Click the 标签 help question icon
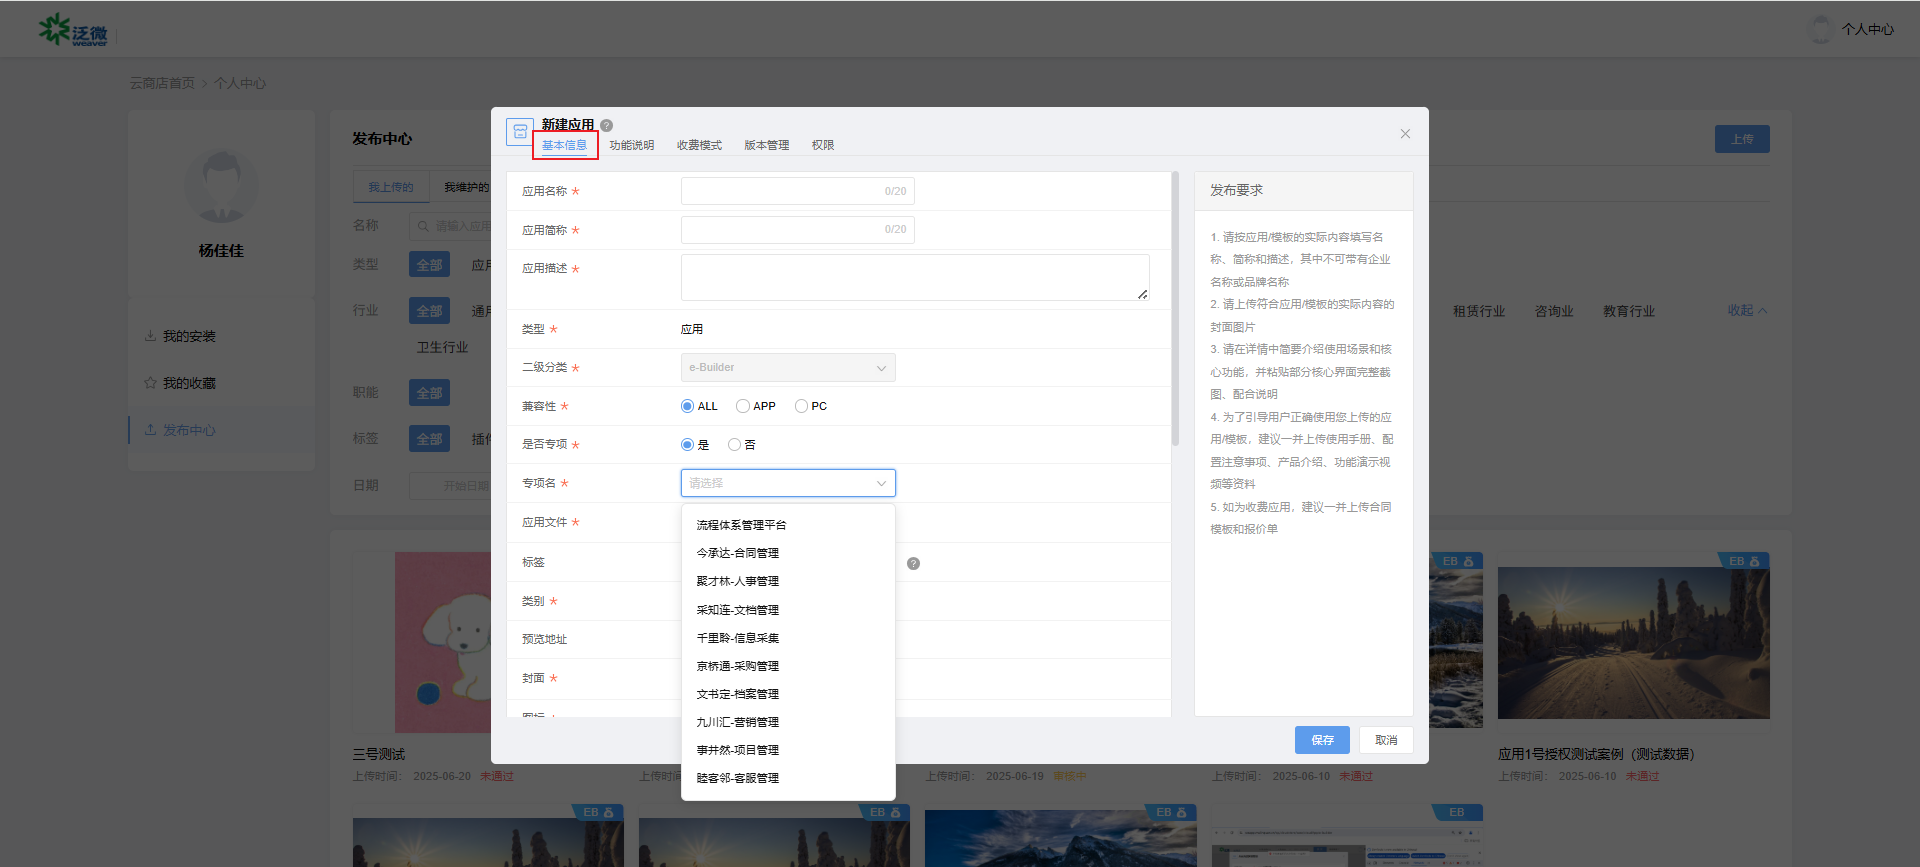 coord(913,564)
